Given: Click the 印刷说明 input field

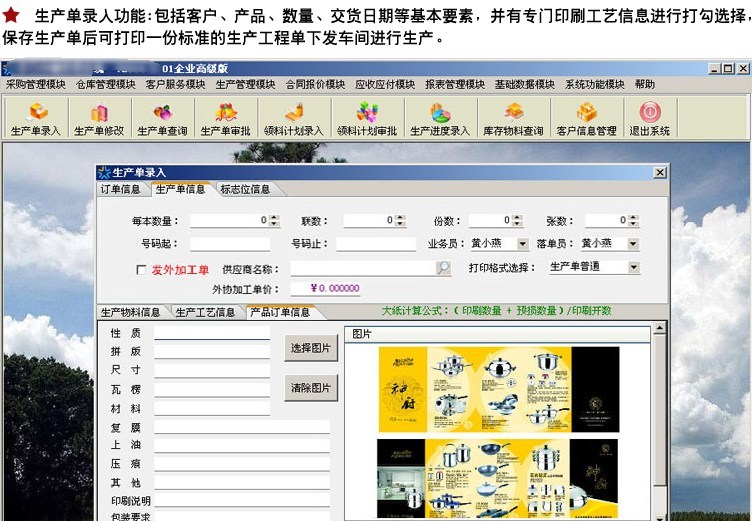Looking at the screenshot, I should pos(242,500).
